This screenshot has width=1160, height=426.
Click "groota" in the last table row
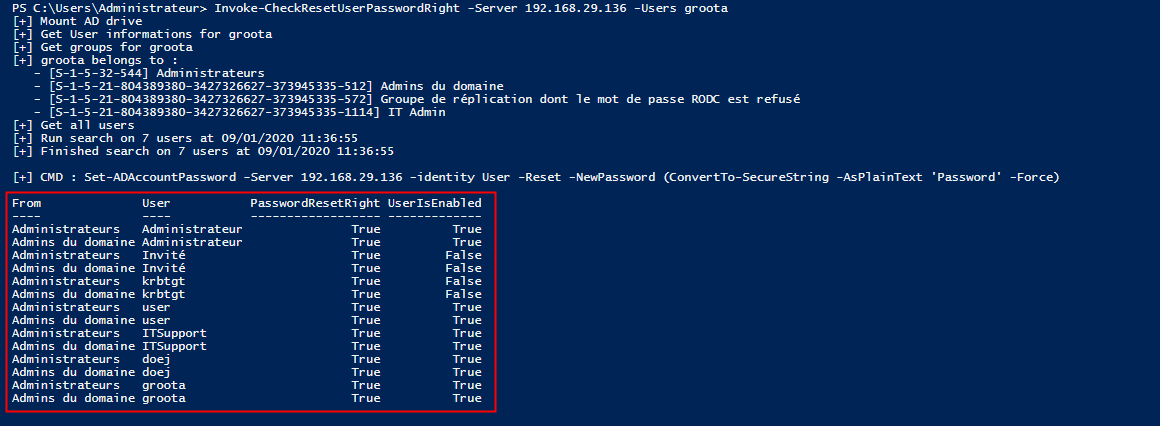point(163,398)
